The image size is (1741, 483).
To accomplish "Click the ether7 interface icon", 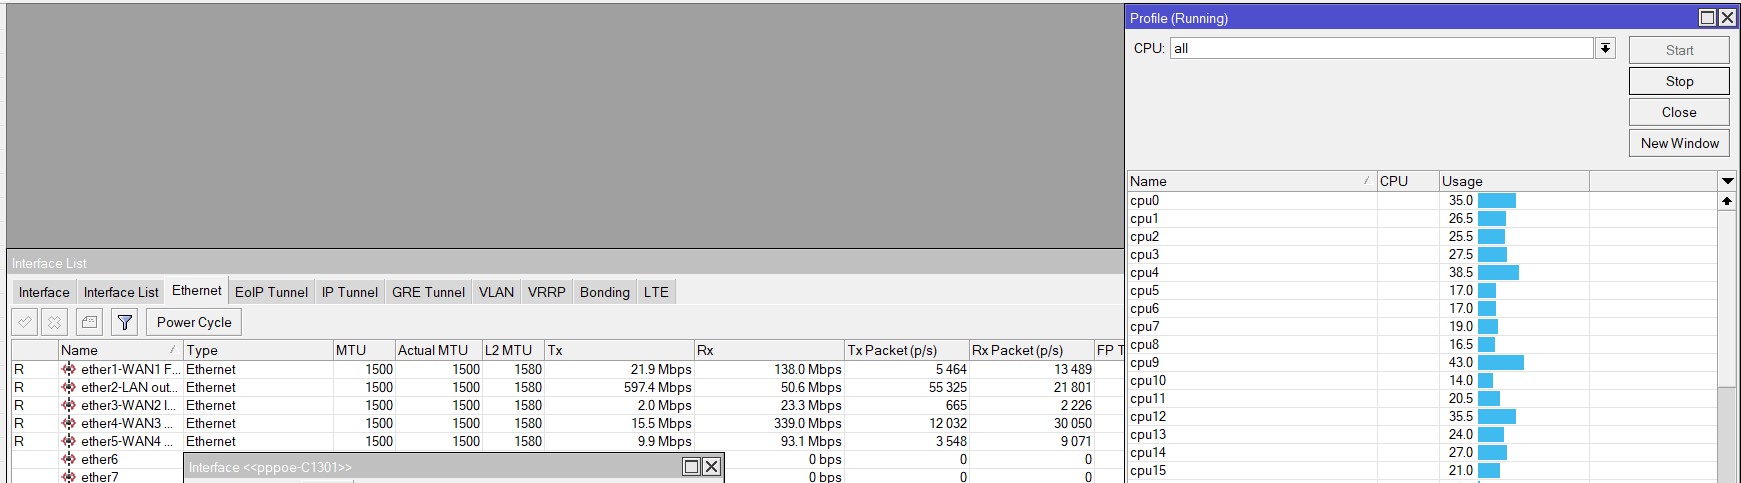I will 69,477.
